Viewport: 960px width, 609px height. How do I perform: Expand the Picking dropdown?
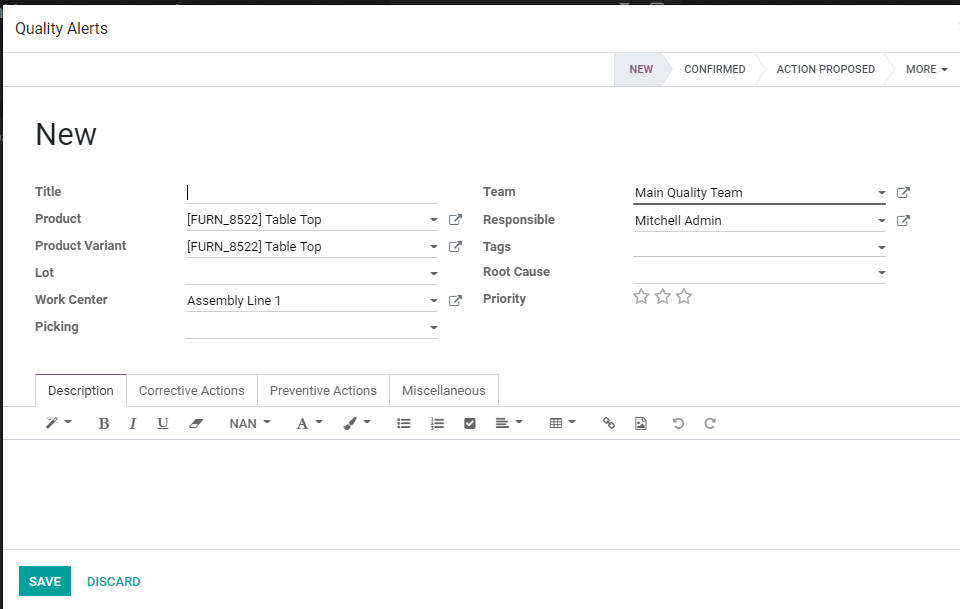[433, 327]
